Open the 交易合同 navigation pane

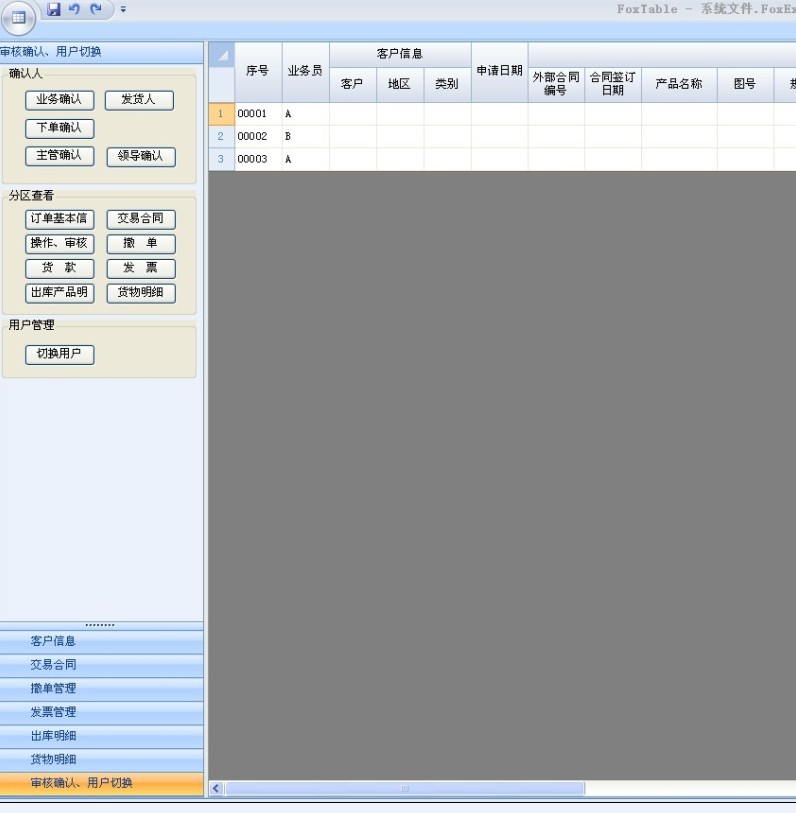tap(102, 665)
